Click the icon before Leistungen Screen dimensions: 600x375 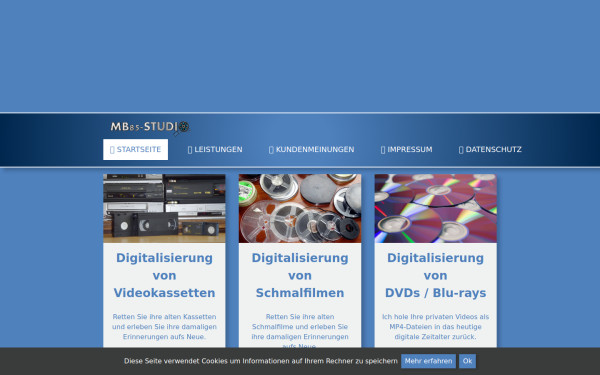click(190, 150)
